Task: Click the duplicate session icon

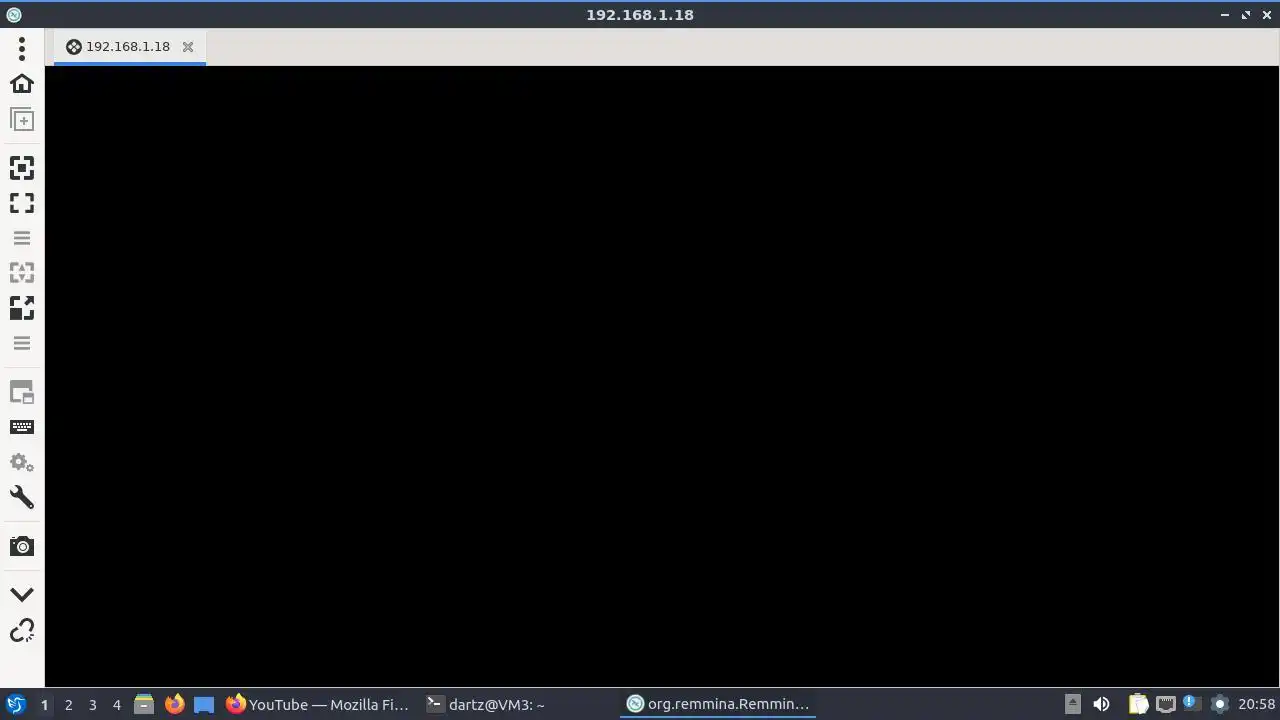Action: 22,120
